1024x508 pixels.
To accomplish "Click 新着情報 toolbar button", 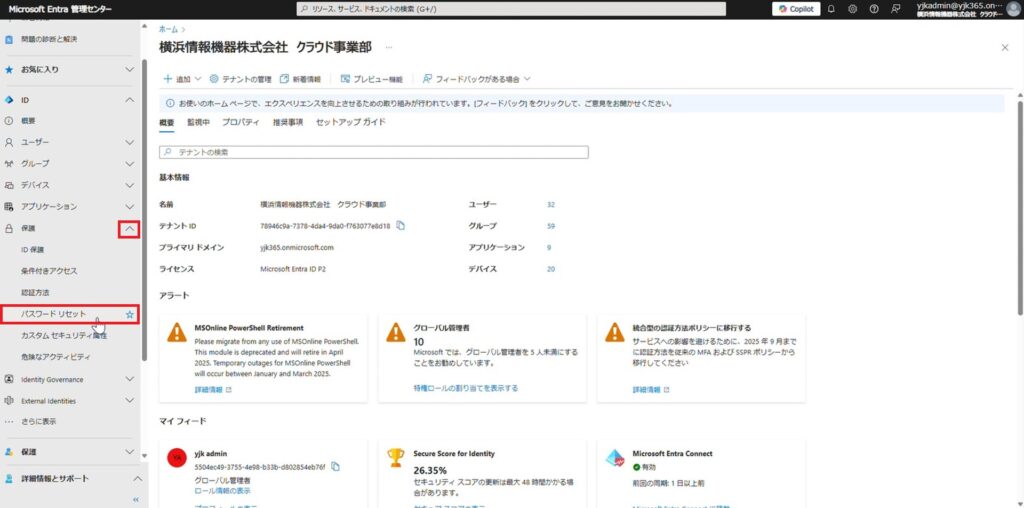I will (300, 79).
